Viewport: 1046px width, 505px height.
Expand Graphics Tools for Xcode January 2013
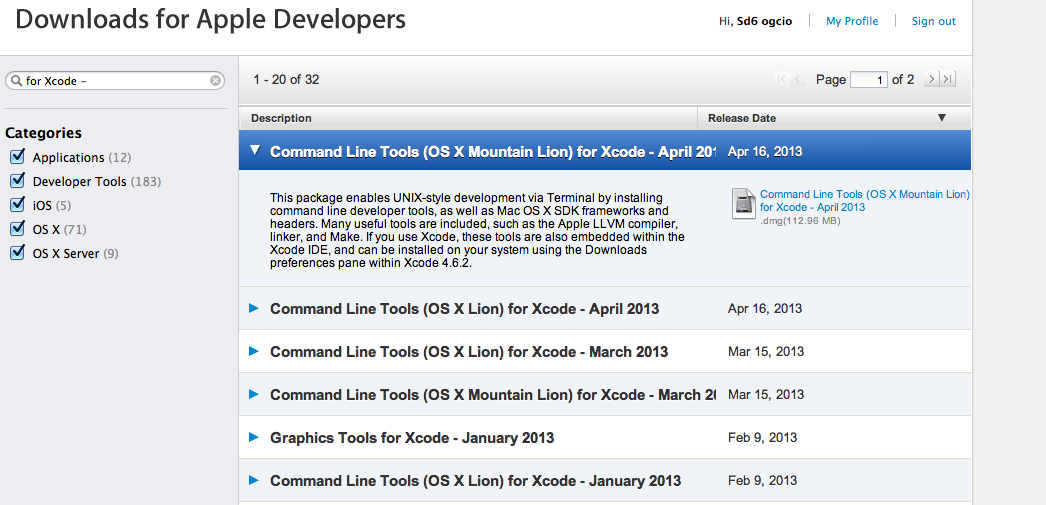(x=254, y=437)
